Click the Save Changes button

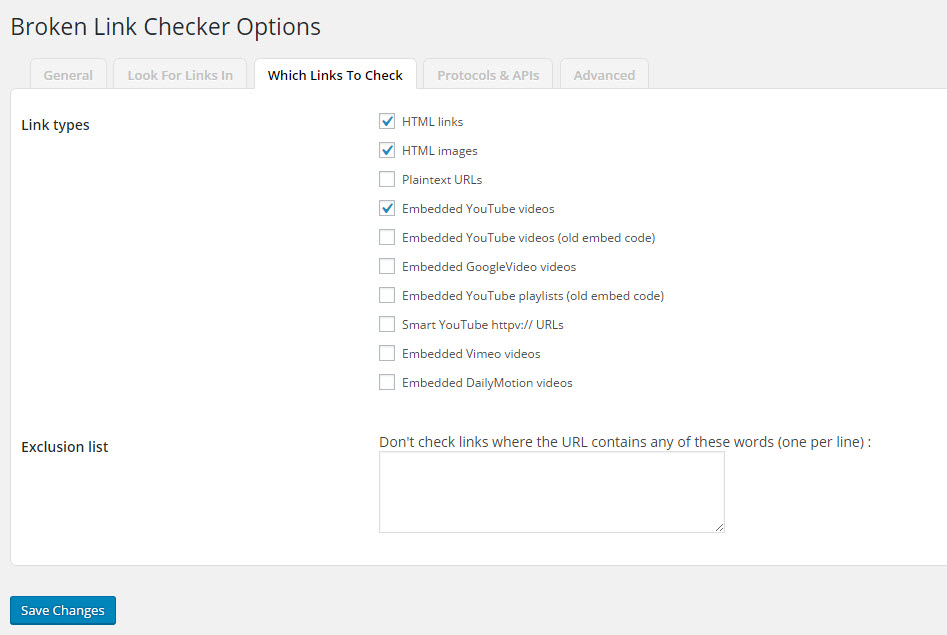[x=63, y=610]
